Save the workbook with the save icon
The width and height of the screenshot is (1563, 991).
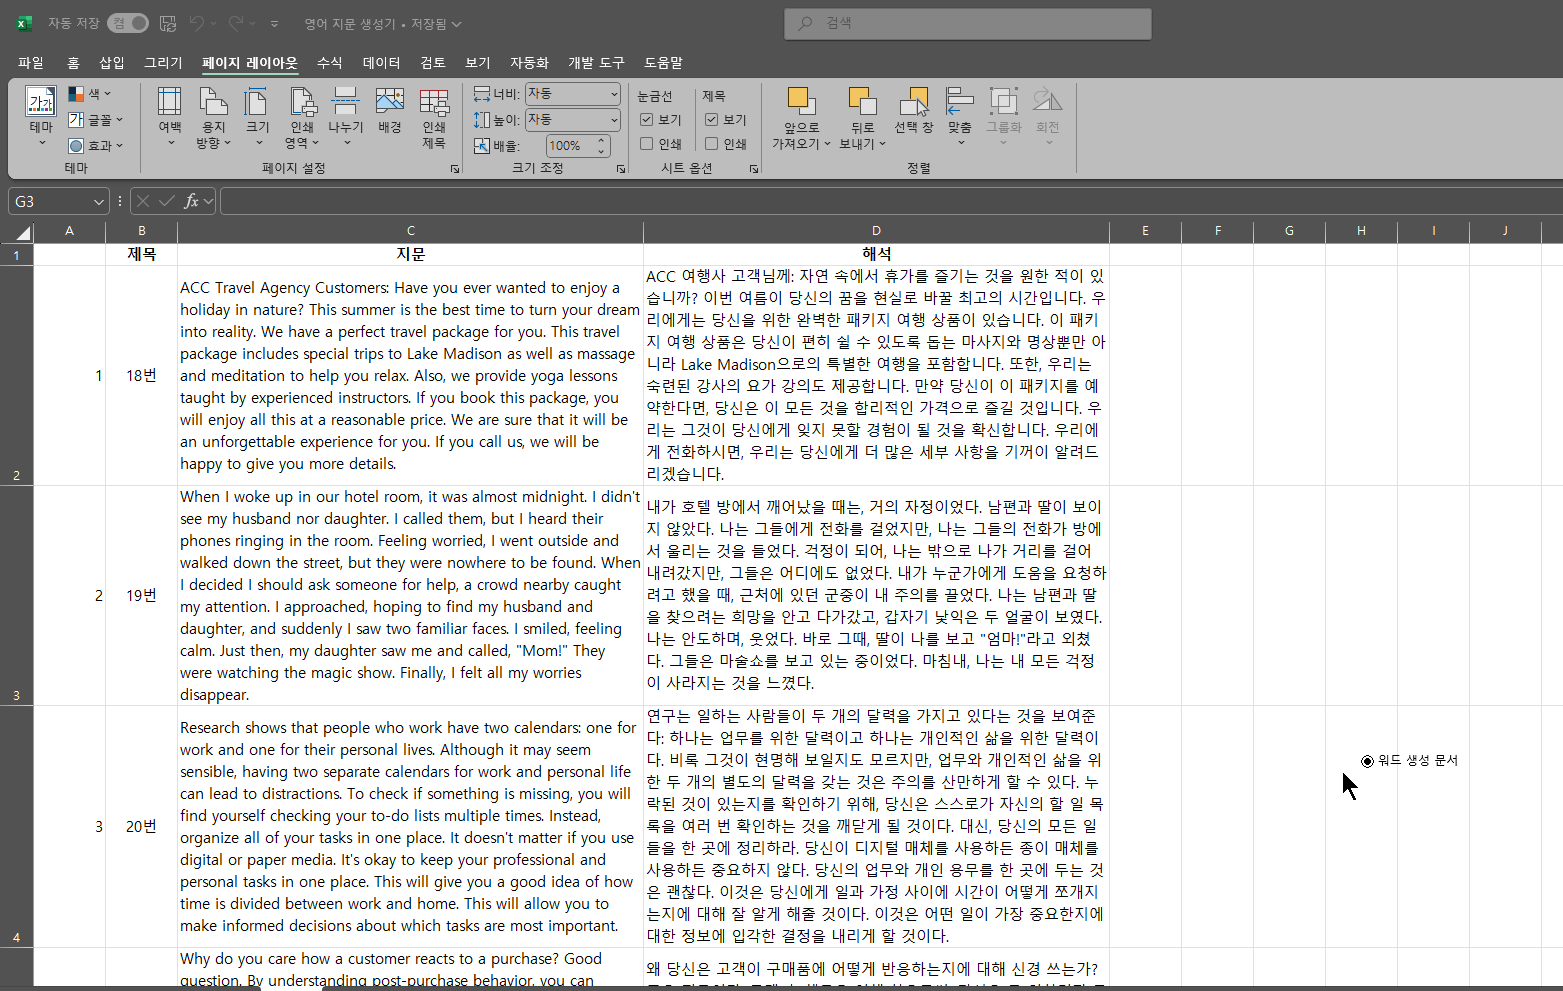click(168, 23)
